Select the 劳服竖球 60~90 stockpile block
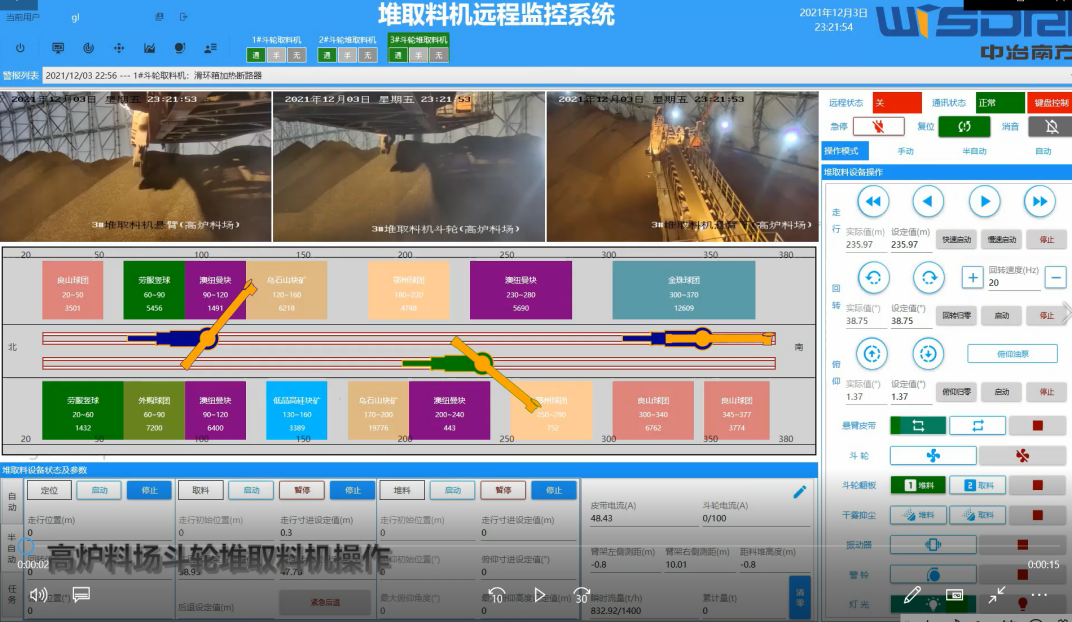Screen dimensions: 1072x622 click(x=154, y=290)
